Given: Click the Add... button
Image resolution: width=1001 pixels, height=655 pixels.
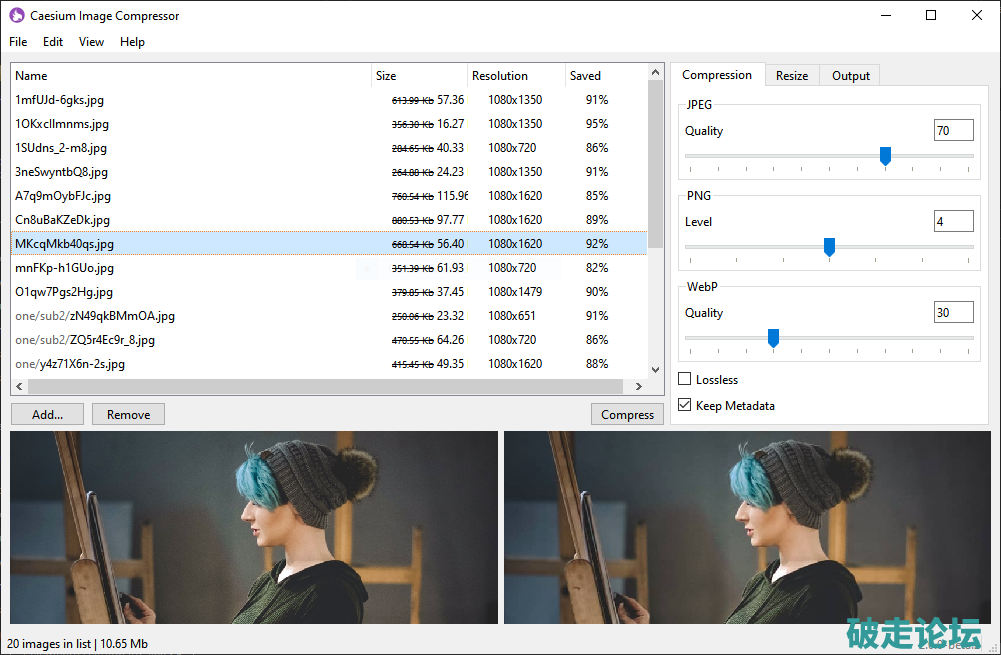Looking at the screenshot, I should click(x=47, y=415).
